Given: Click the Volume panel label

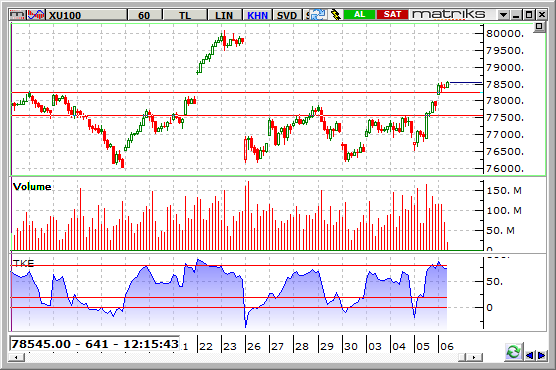Looking at the screenshot, I should tap(32, 187).
